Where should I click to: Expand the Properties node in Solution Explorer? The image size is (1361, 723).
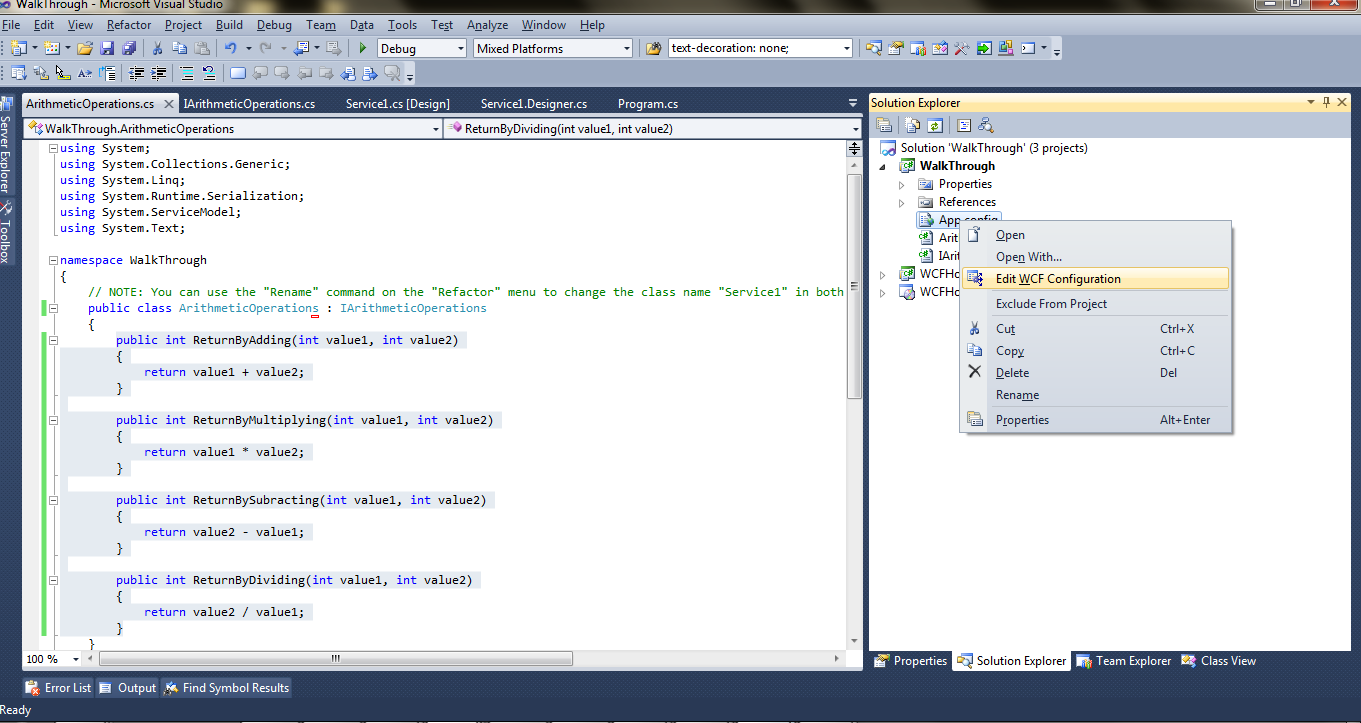901,185
